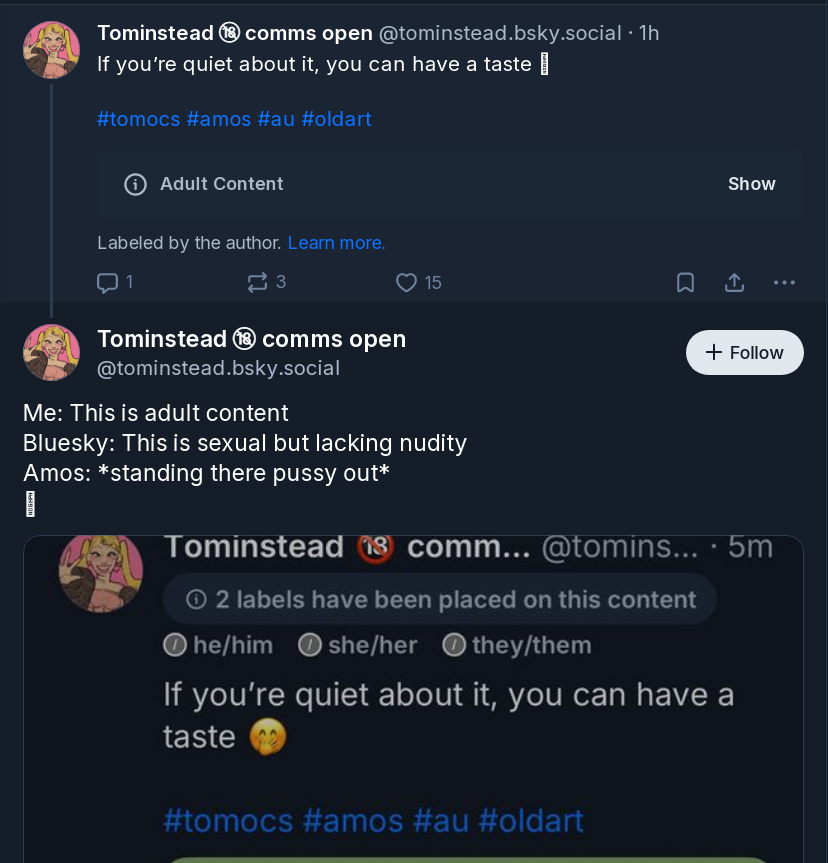Image resolution: width=828 pixels, height=863 pixels.
Task: Repost the top post
Action: click(x=257, y=283)
